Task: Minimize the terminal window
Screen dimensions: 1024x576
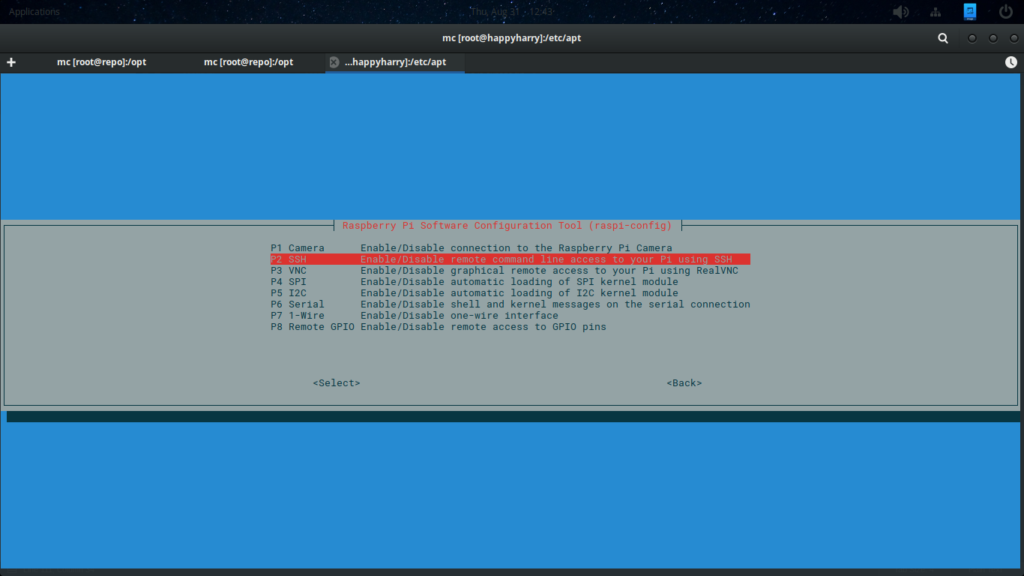Action: (x=972, y=39)
